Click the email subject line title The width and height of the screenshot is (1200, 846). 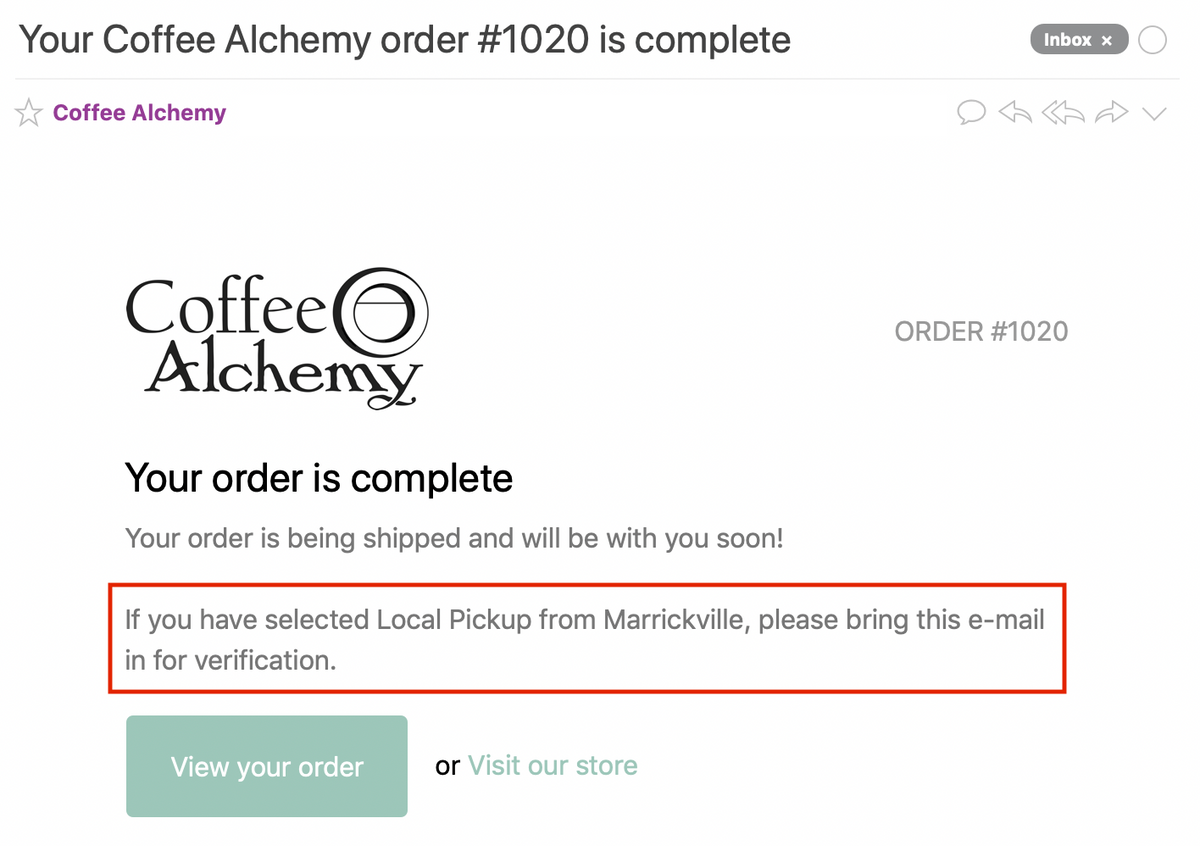405,40
